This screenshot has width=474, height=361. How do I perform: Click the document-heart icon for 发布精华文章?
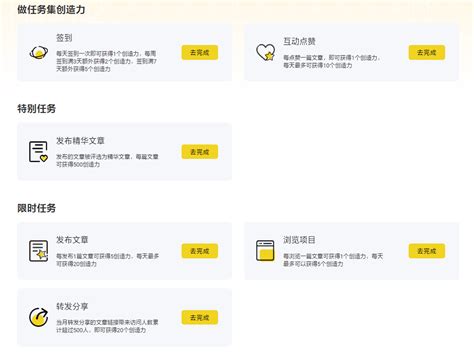tap(39, 152)
